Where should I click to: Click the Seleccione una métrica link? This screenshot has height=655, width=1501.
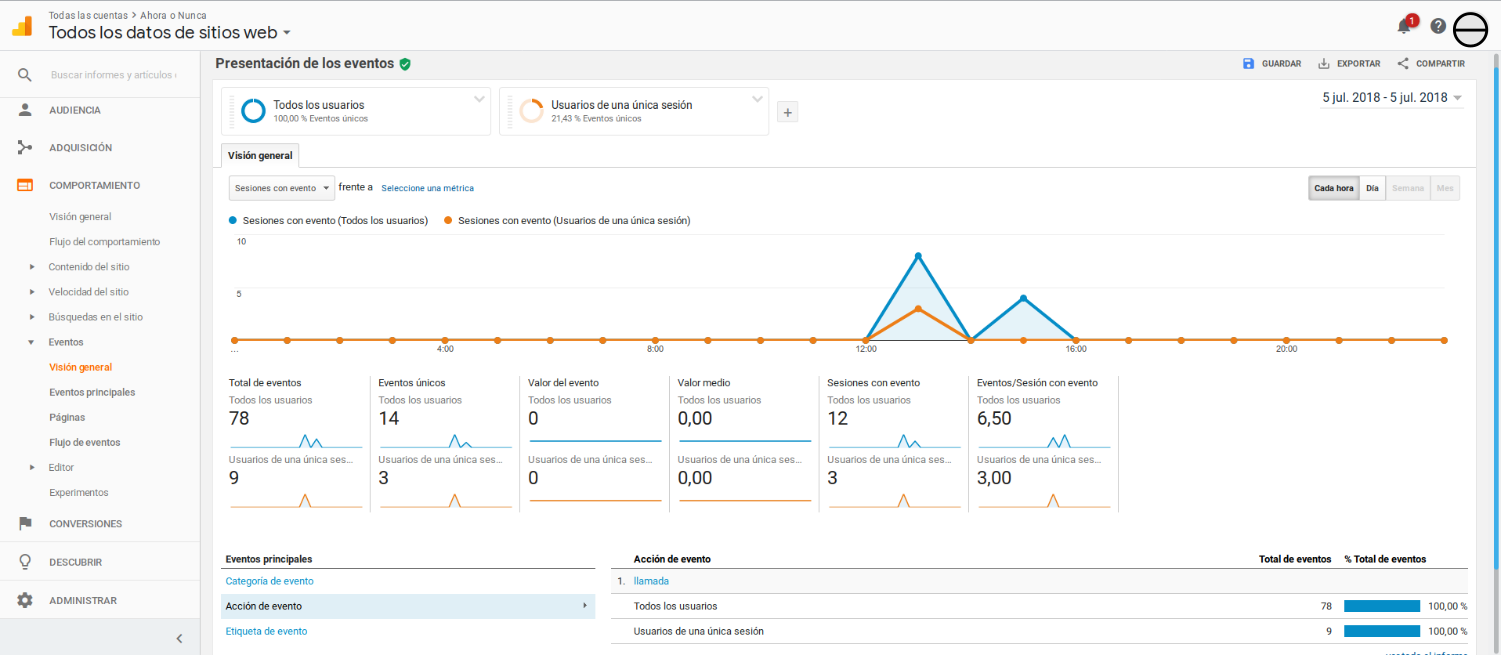(x=427, y=188)
